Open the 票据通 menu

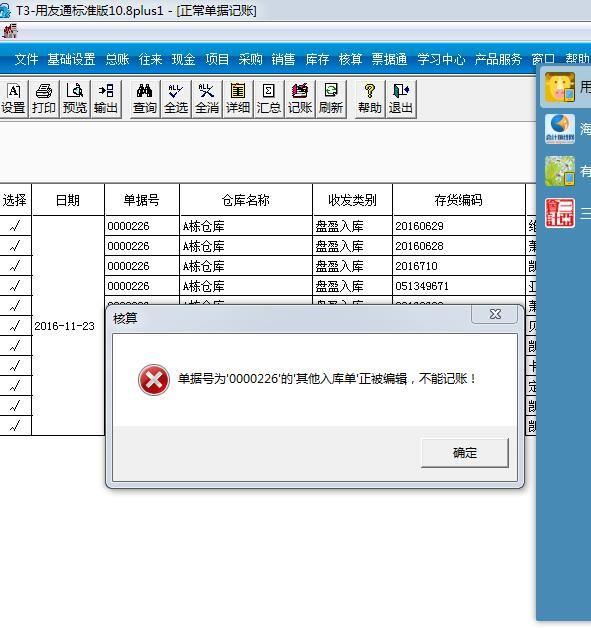[389, 59]
